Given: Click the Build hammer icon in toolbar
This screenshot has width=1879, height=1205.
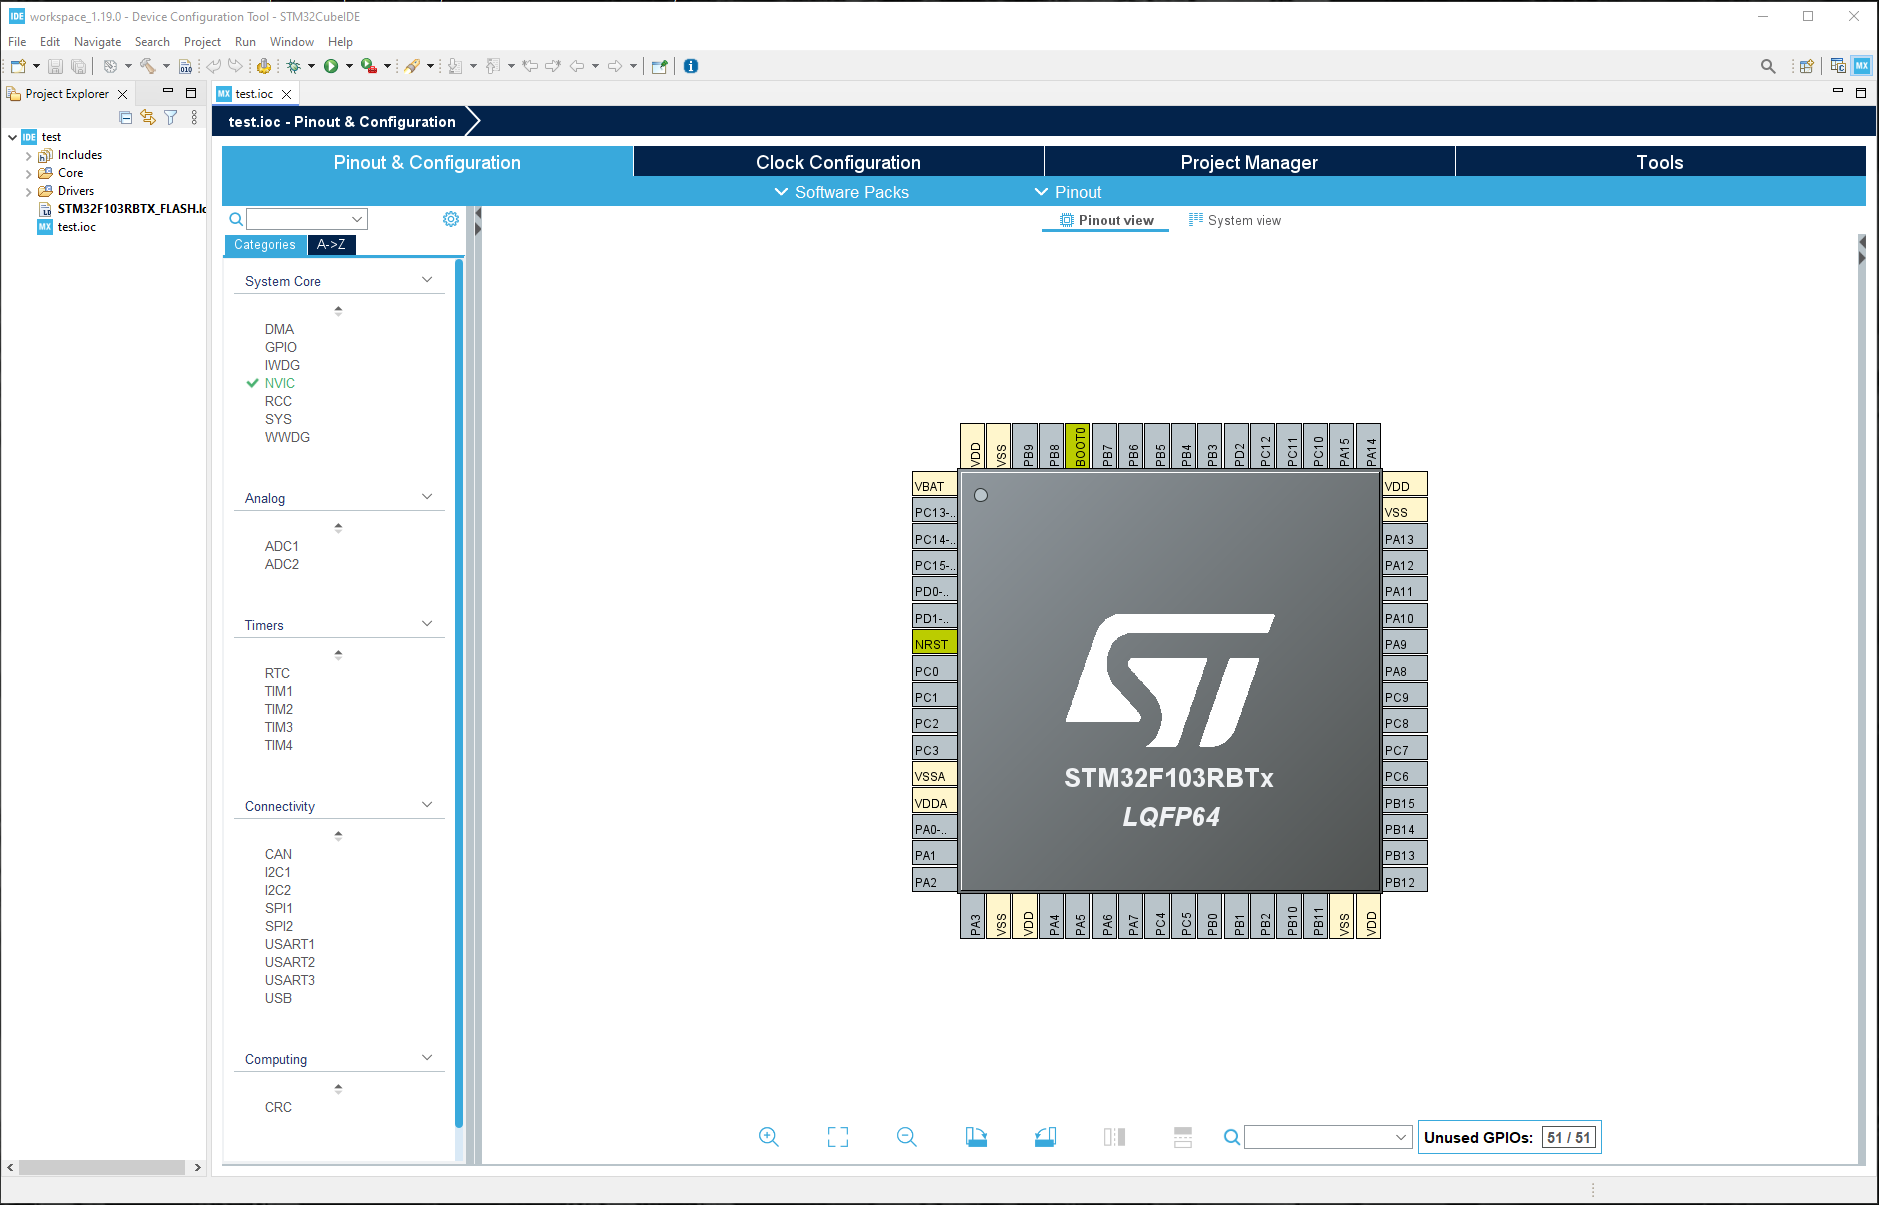Looking at the screenshot, I should click(147, 66).
